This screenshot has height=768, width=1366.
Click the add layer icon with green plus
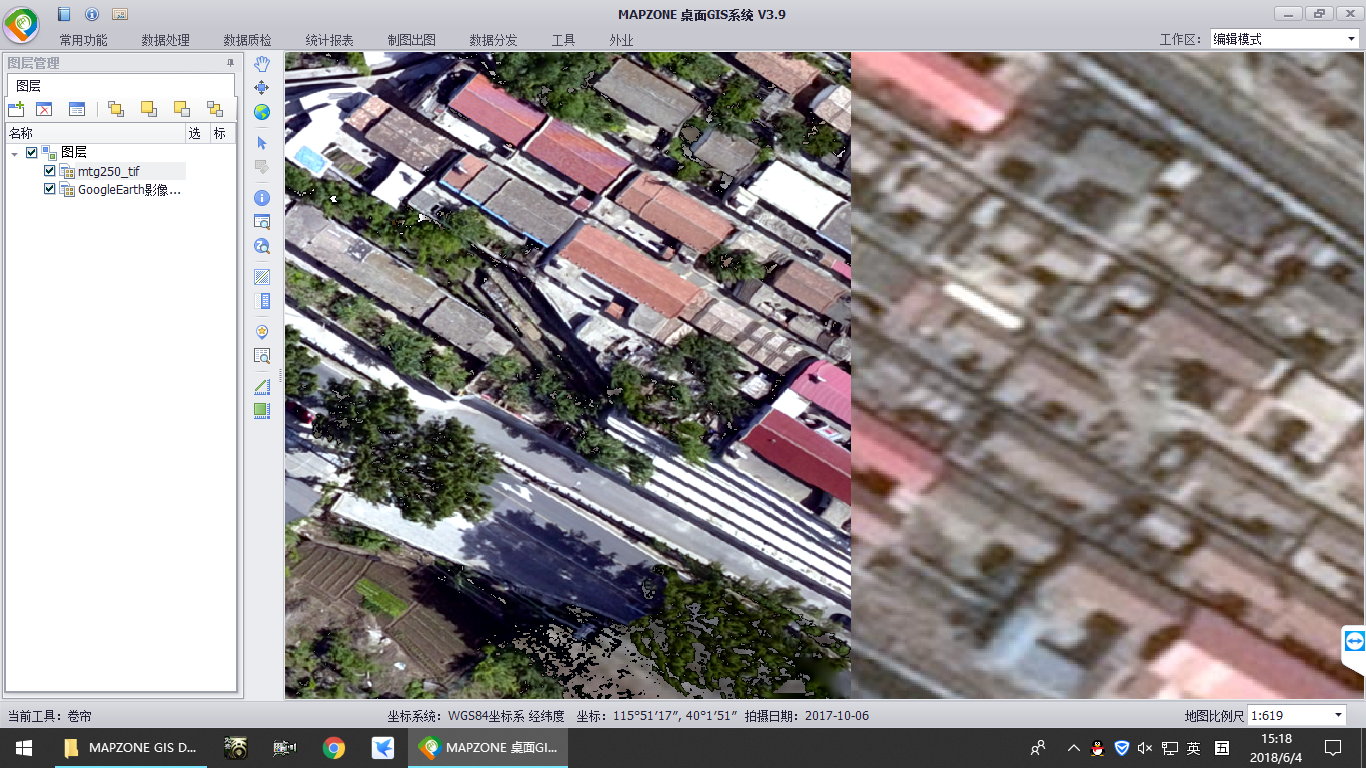tap(16, 109)
